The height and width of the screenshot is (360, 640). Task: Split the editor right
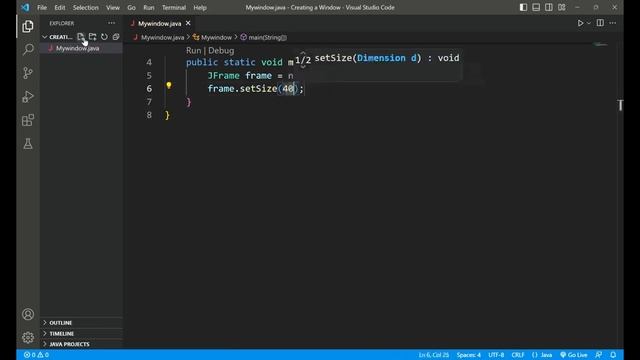click(x=600, y=23)
